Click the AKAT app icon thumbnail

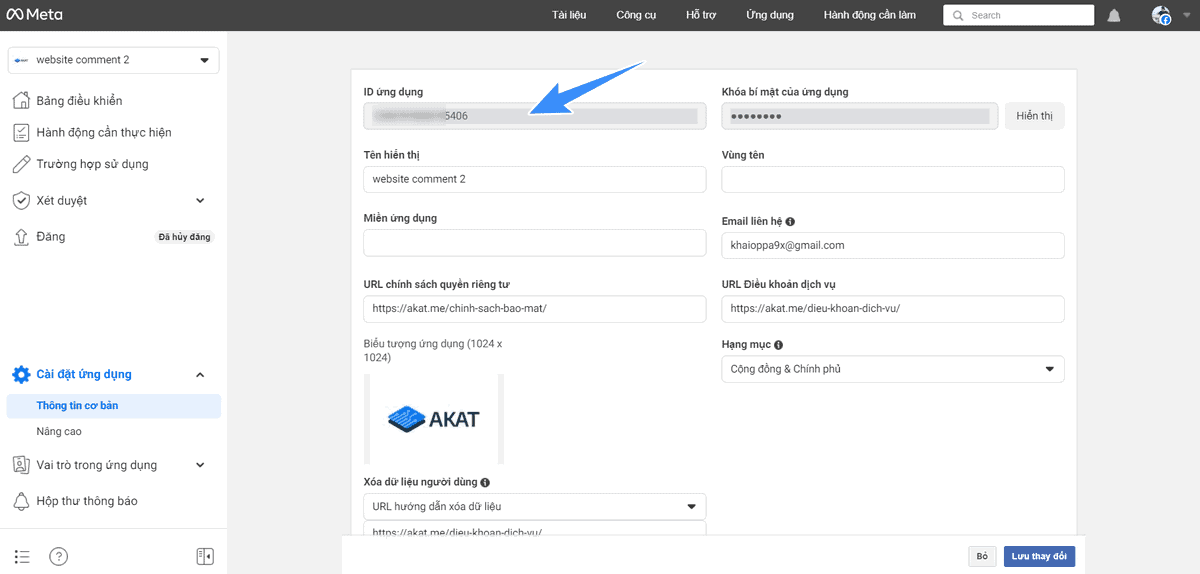434,419
